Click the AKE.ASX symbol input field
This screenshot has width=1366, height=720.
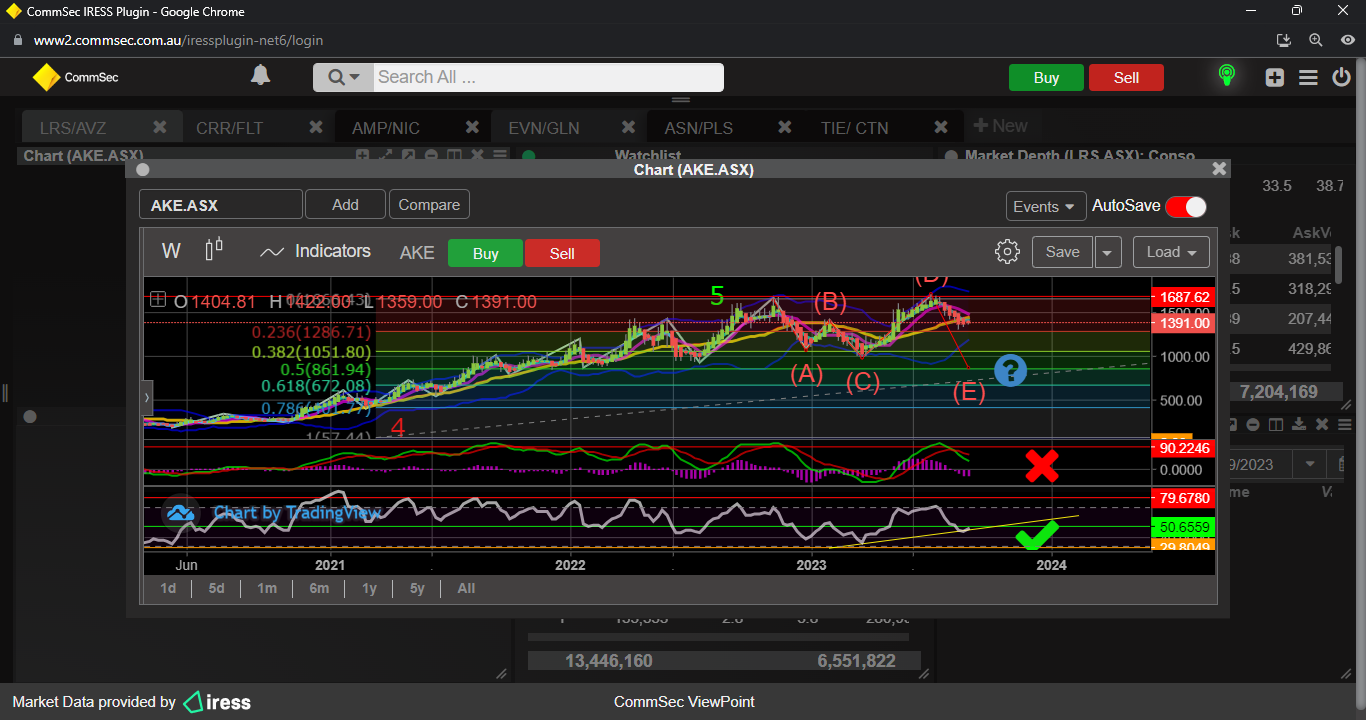[220, 205]
